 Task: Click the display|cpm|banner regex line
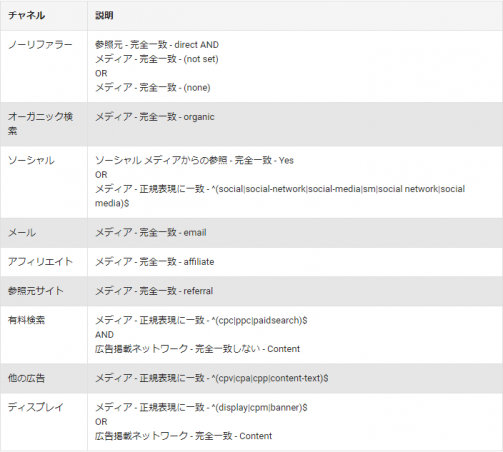point(201,407)
